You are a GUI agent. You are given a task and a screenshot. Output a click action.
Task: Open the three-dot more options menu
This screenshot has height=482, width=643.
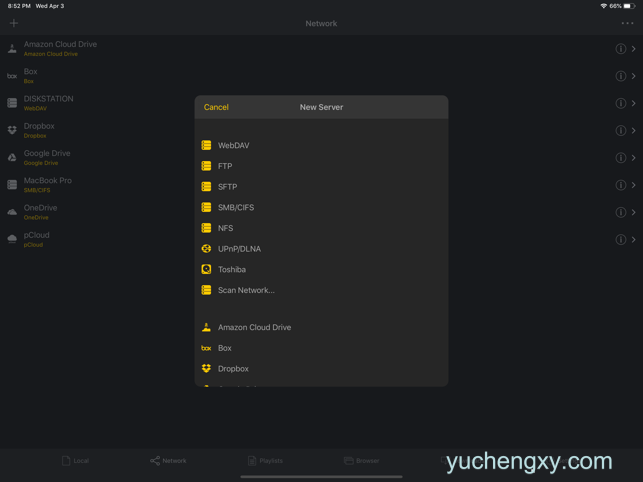(x=627, y=23)
